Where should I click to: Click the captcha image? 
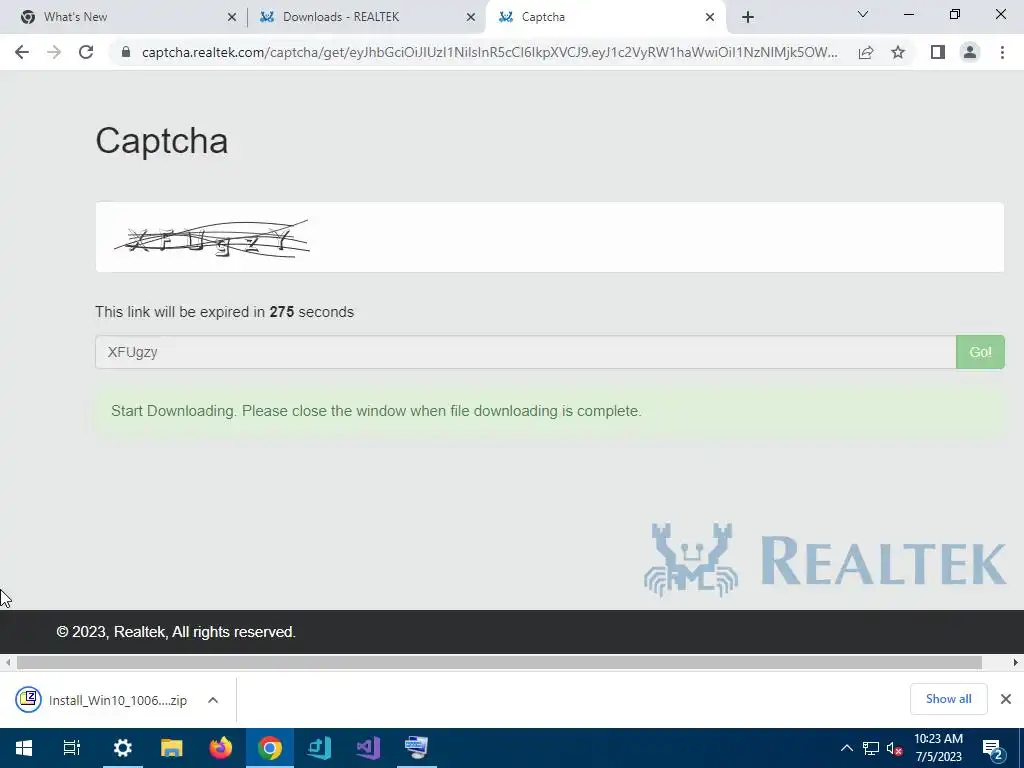(212, 238)
